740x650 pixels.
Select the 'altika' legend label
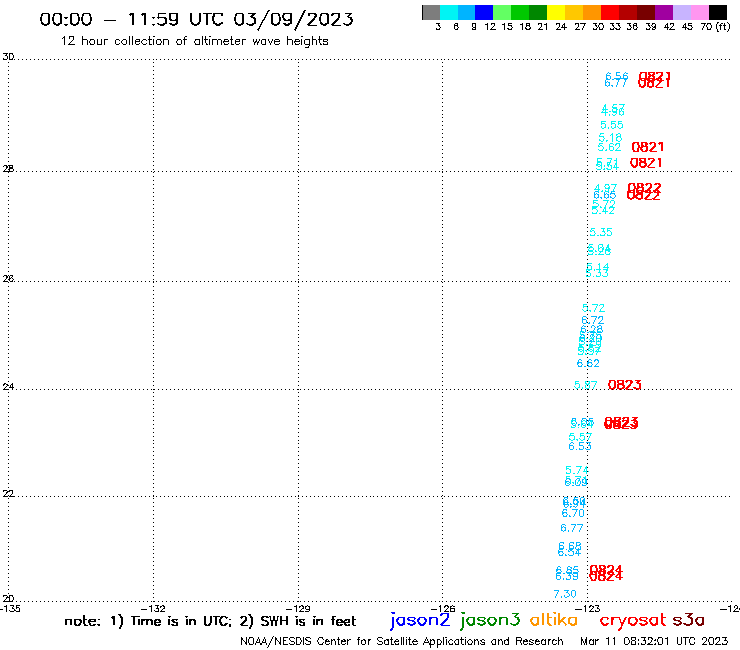pyautogui.click(x=554, y=620)
